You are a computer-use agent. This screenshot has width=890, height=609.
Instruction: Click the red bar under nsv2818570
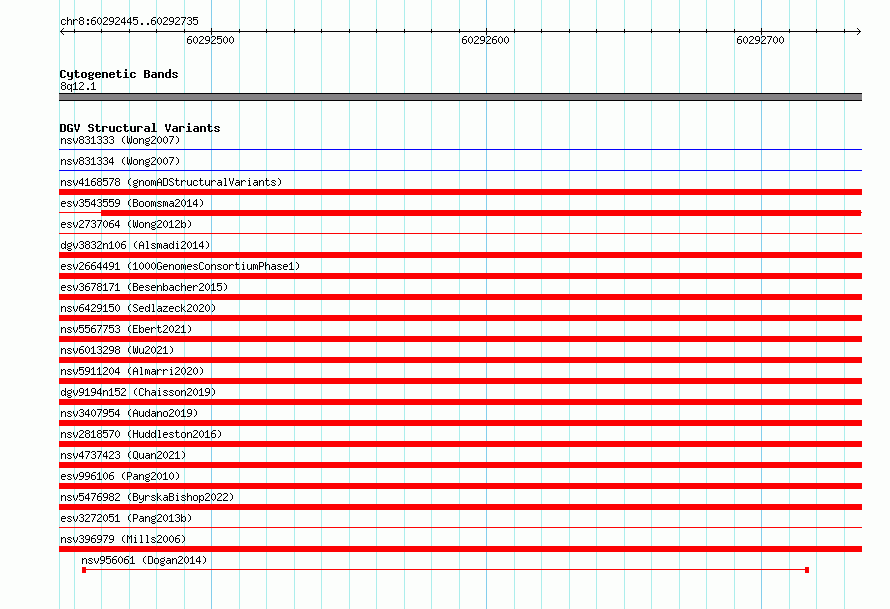coord(460,444)
